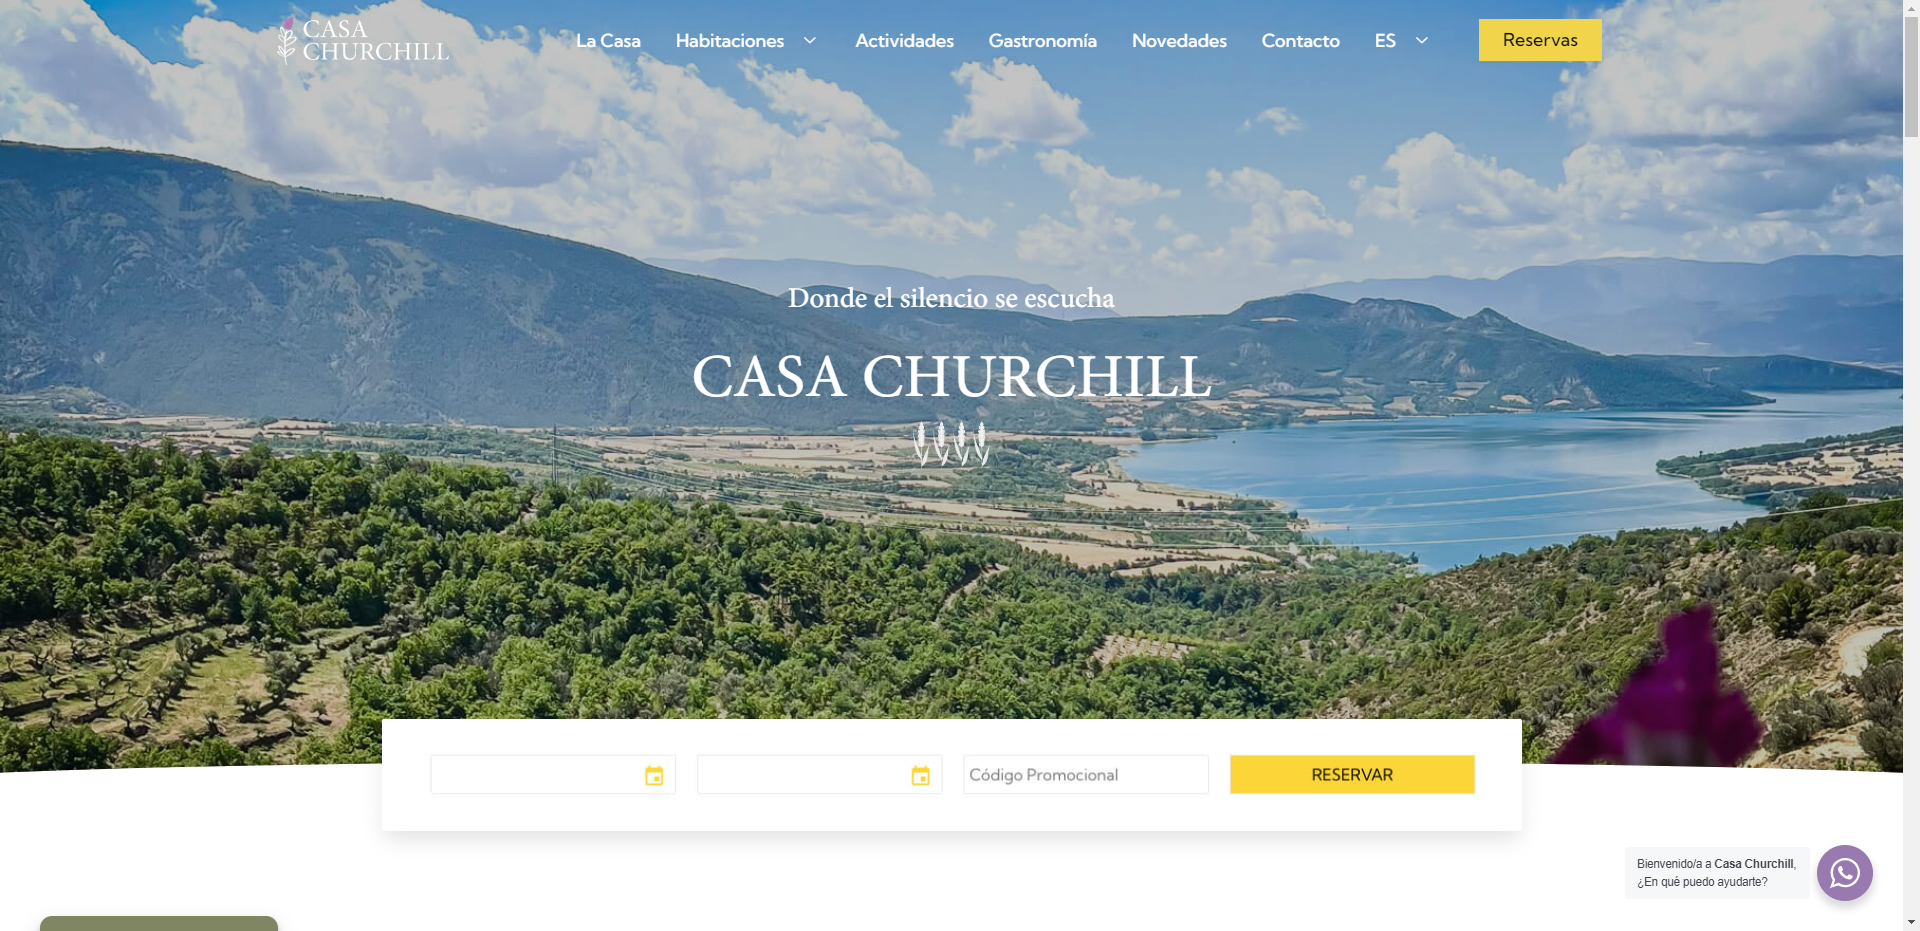1920x931 pixels.
Task: Click the welcome chat message bubble
Action: coord(1716,873)
